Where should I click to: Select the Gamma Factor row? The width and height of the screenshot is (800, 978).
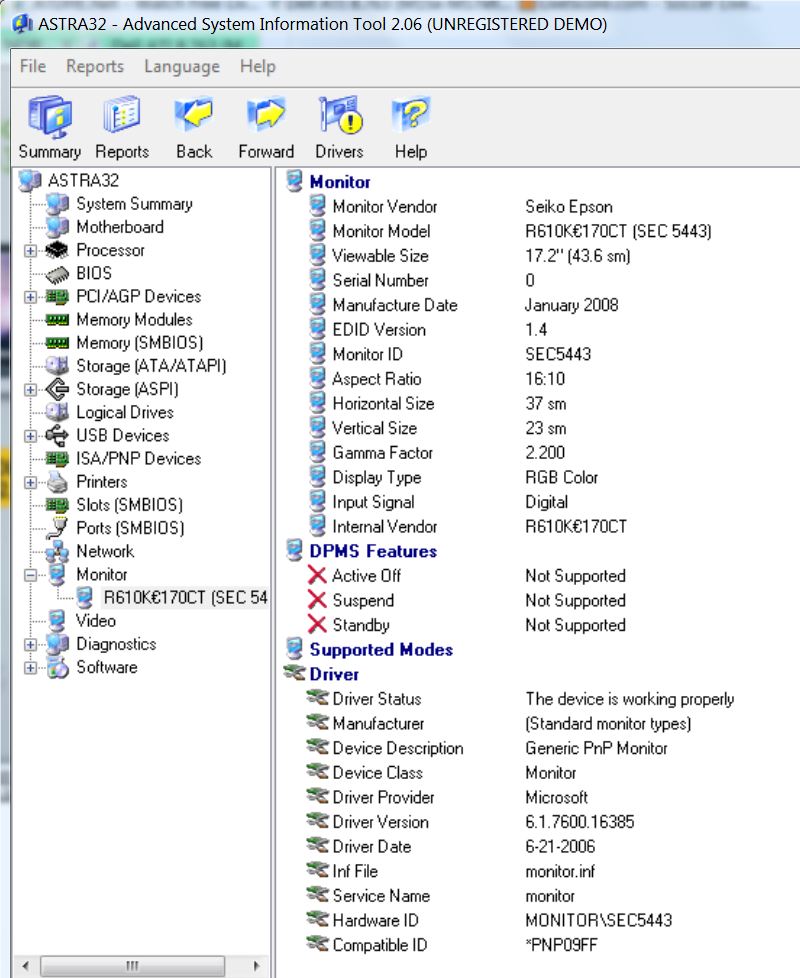[382, 453]
